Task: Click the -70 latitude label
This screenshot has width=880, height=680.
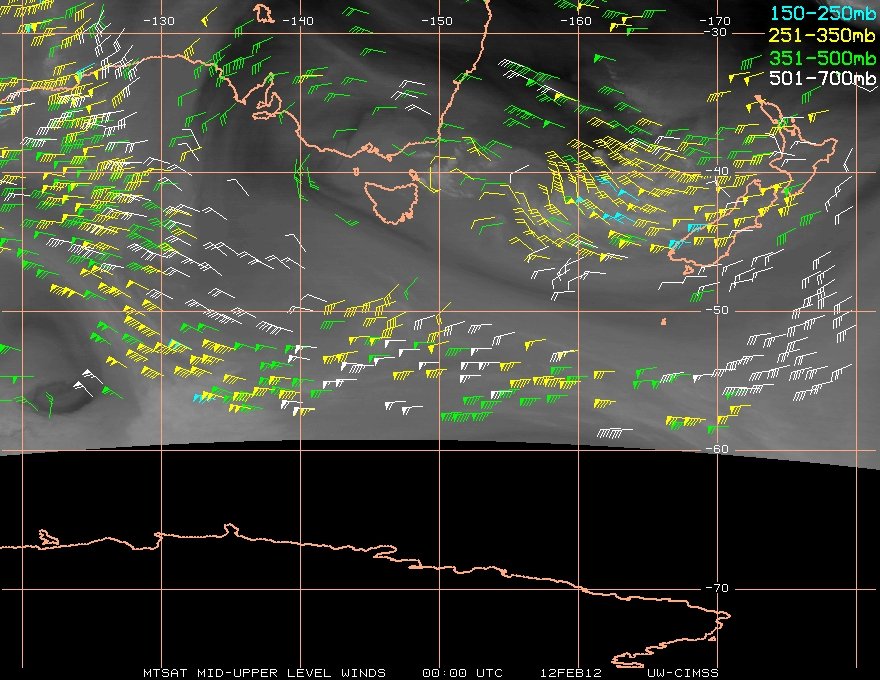Action: point(717,589)
